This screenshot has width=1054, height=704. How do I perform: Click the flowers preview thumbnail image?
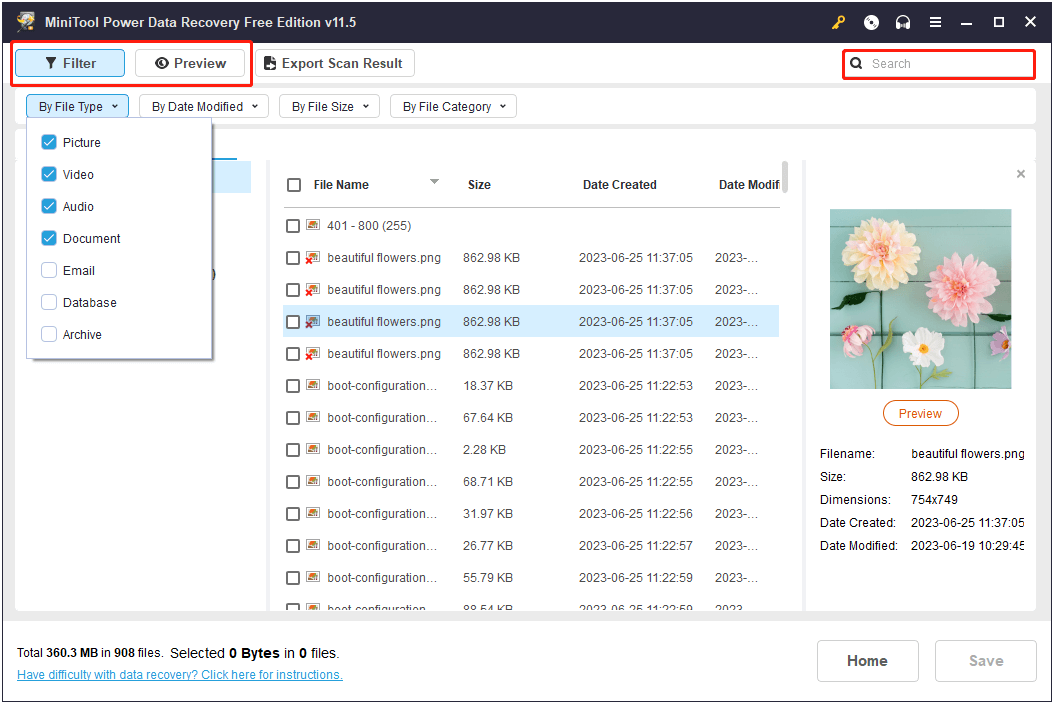920,299
